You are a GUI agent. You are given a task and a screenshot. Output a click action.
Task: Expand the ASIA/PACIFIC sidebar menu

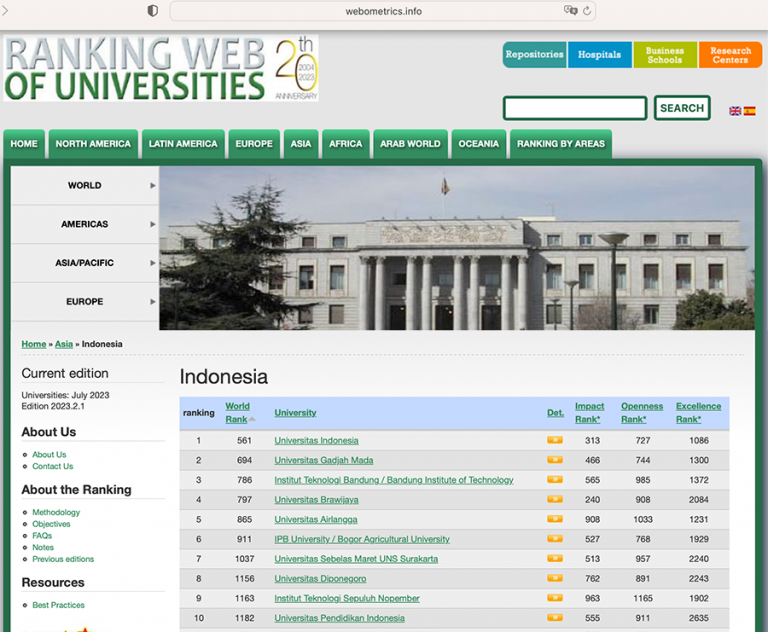click(85, 263)
